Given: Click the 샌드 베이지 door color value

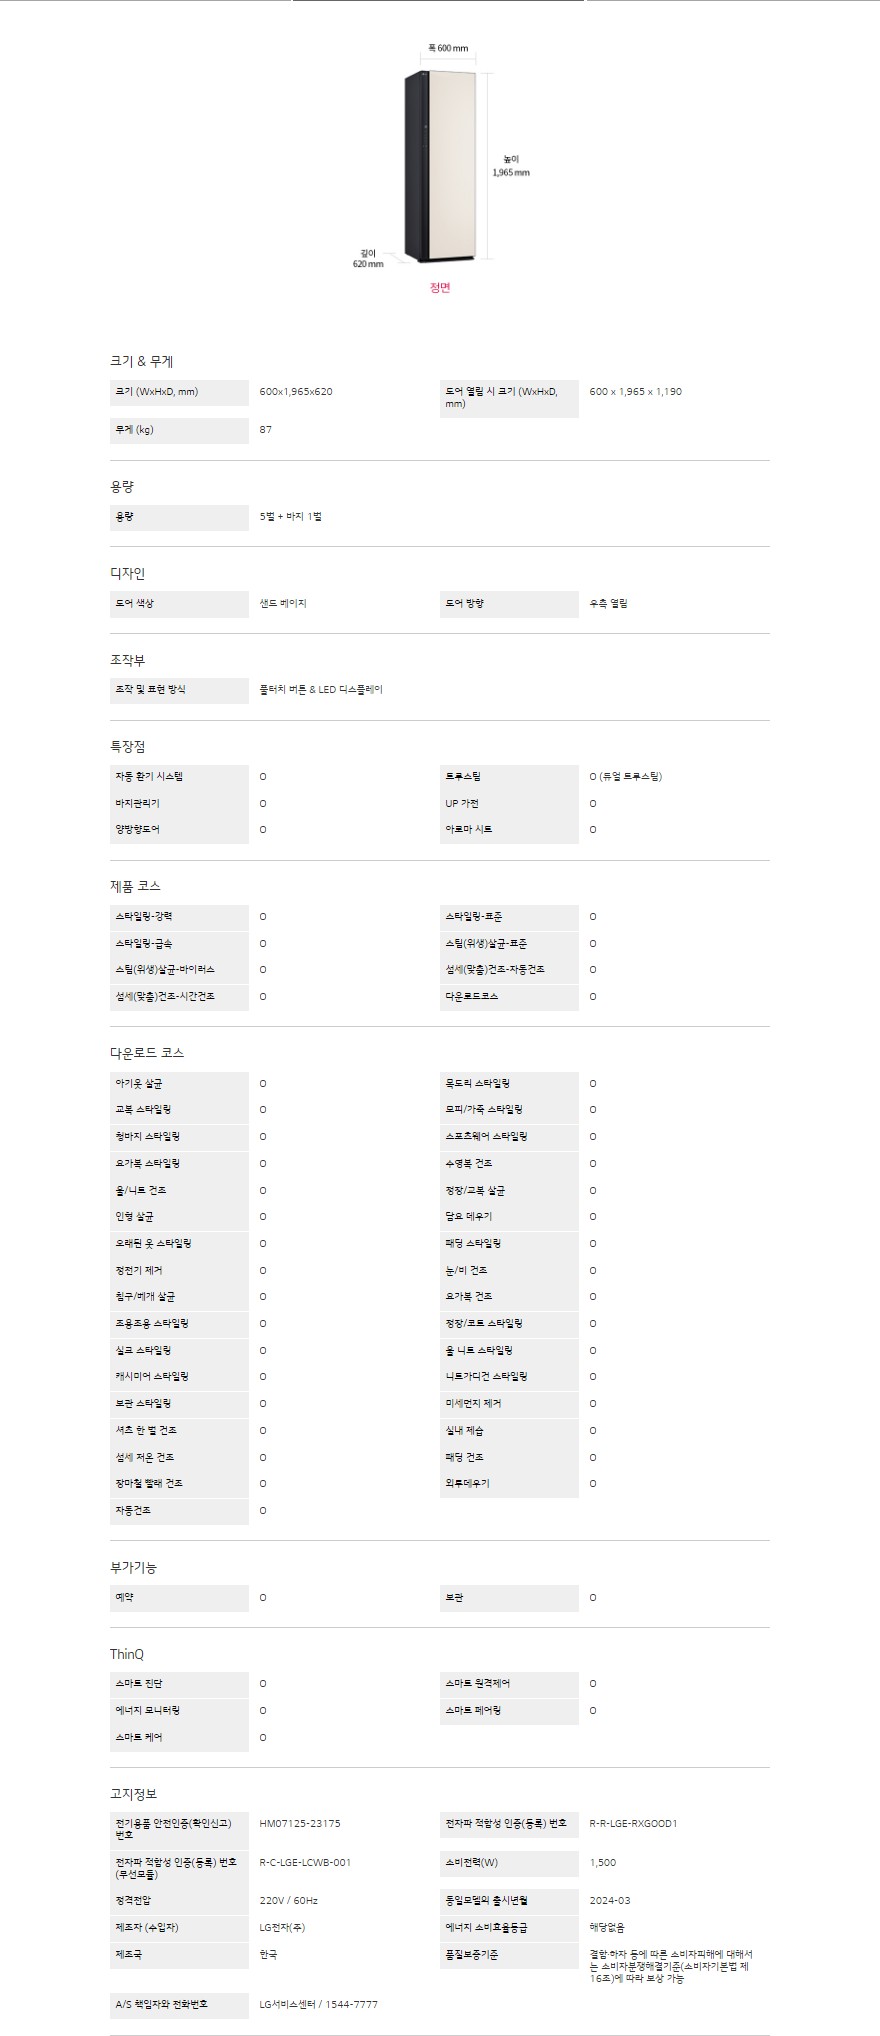Looking at the screenshot, I should (x=283, y=604).
